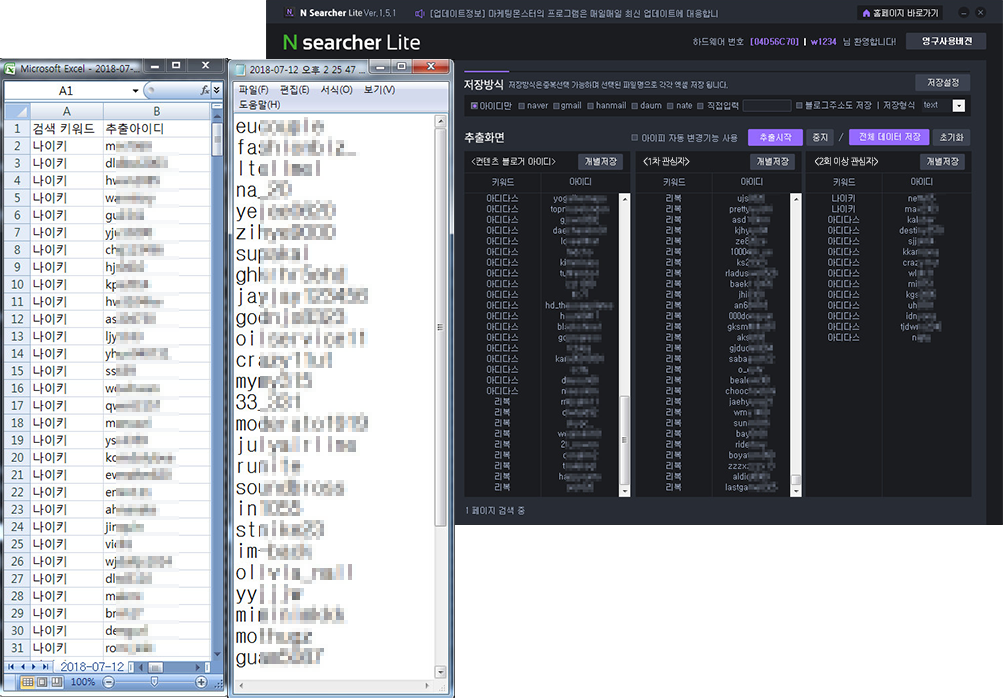The height and width of the screenshot is (698, 1003).
Task: Click the Excel zoom in plus button
Action: (x=201, y=682)
